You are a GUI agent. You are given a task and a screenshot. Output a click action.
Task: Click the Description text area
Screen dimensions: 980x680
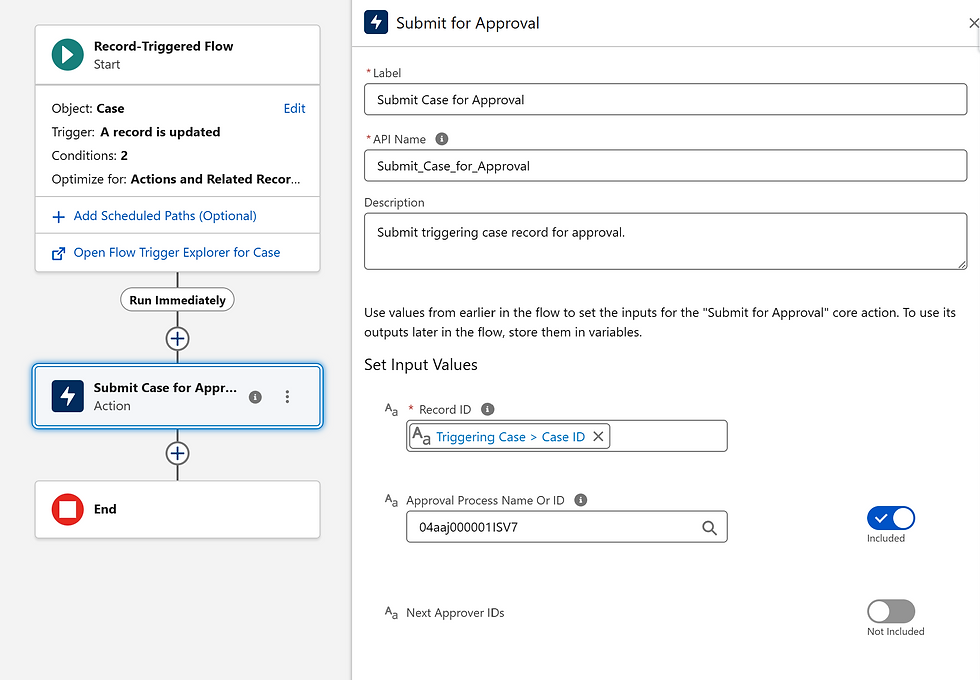665,241
